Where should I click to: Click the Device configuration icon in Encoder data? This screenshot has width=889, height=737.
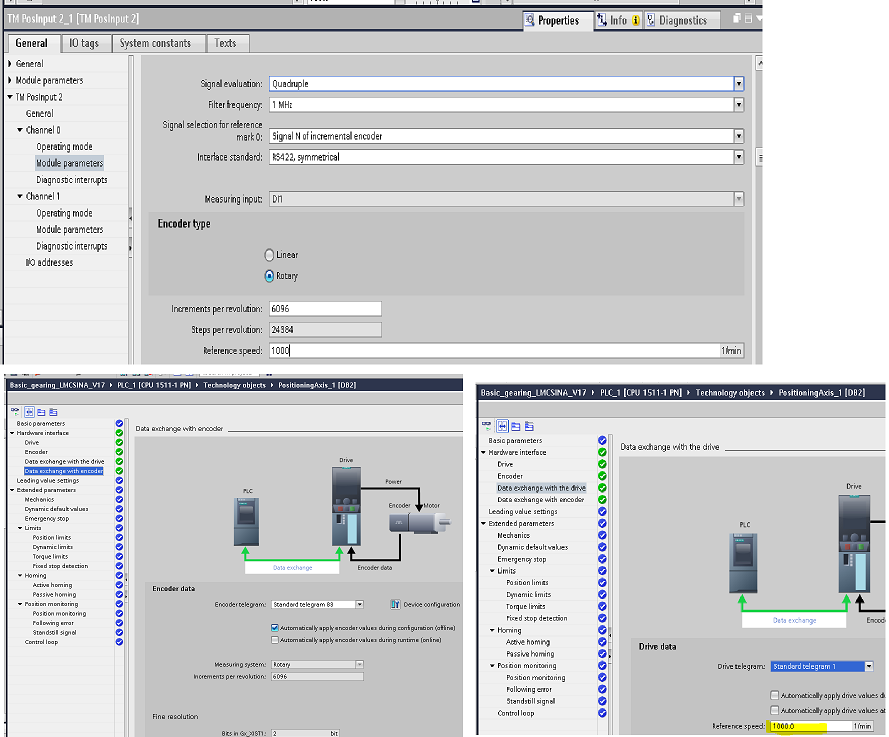pos(393,604)
